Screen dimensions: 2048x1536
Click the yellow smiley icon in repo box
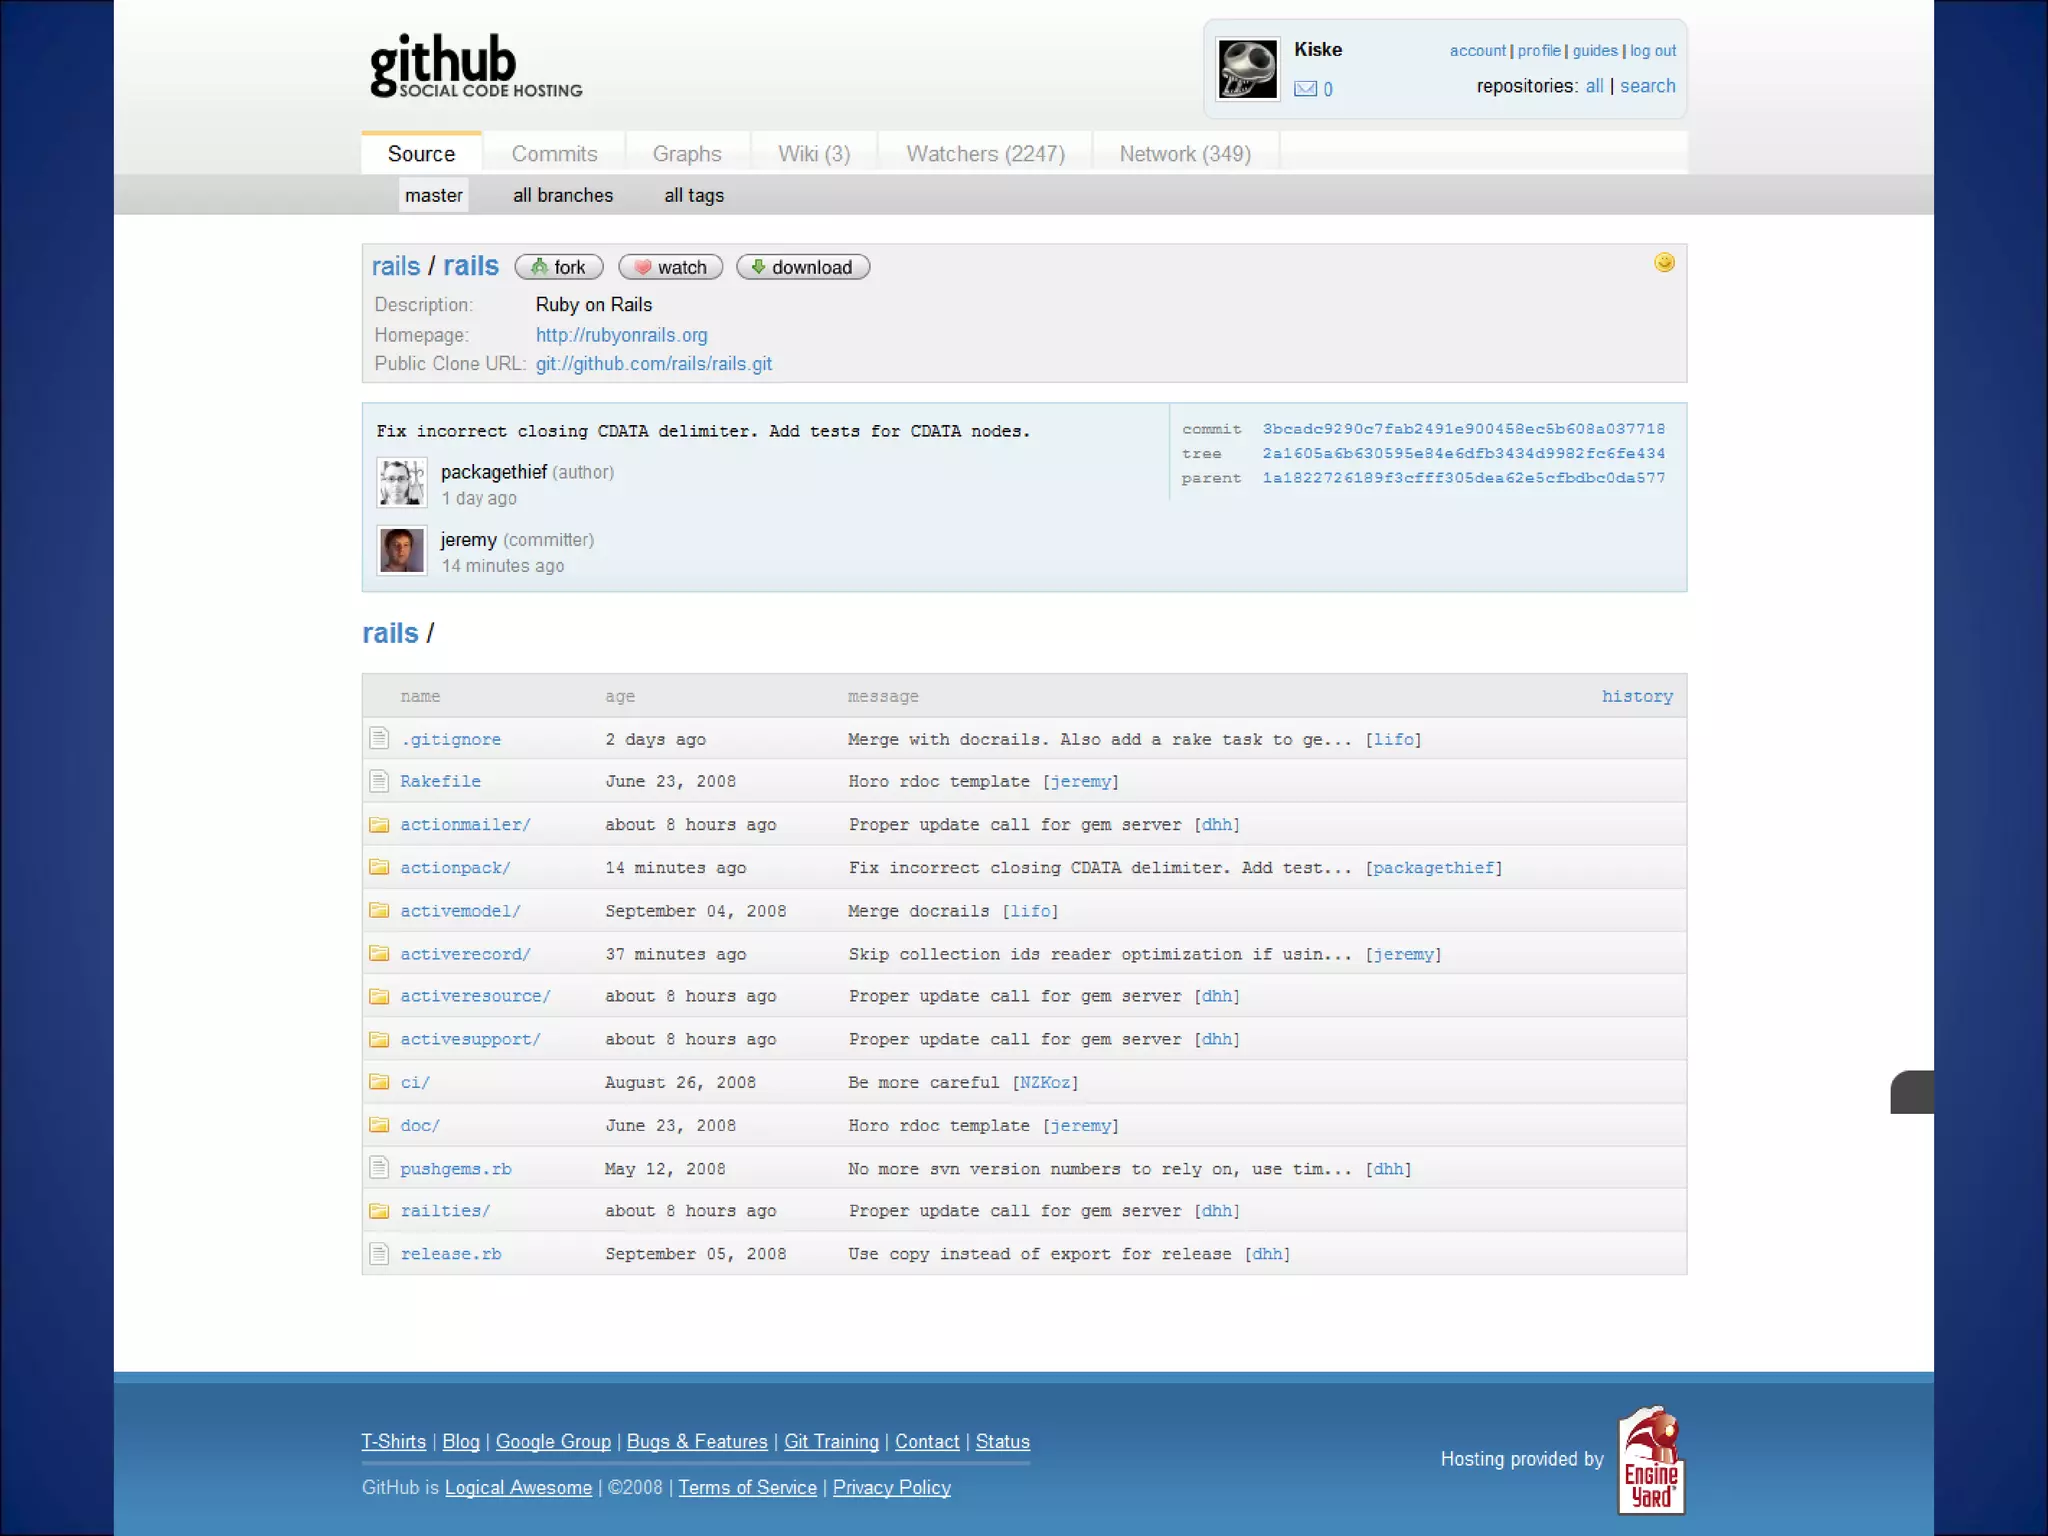pyautogui.click(x=1664, y=263)
